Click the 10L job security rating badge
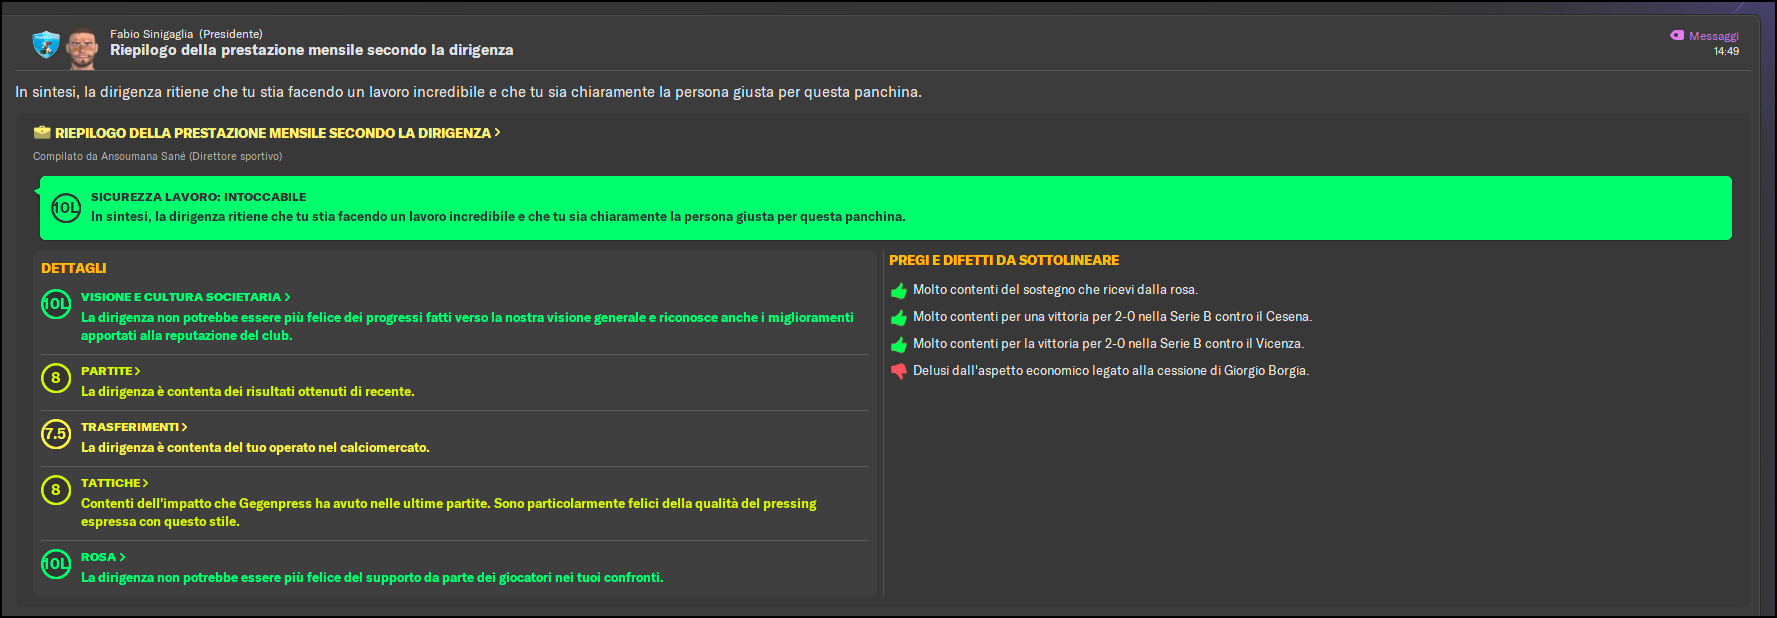The height and width of the screenshot is (618, 1777). click(x=66, y=208)
